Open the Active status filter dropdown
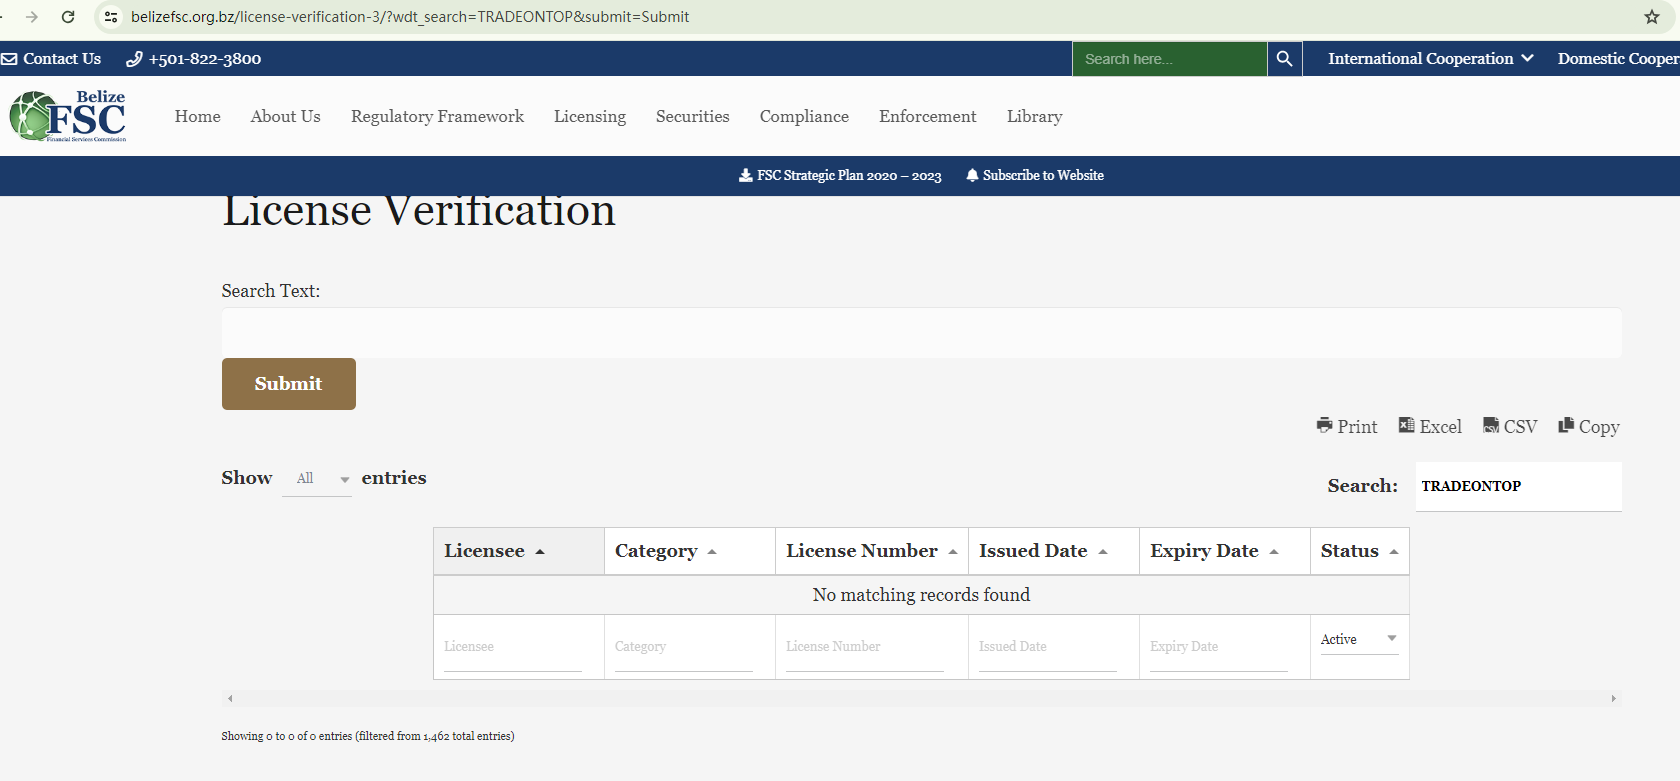1680x781 pixels. coord(1359,639)
